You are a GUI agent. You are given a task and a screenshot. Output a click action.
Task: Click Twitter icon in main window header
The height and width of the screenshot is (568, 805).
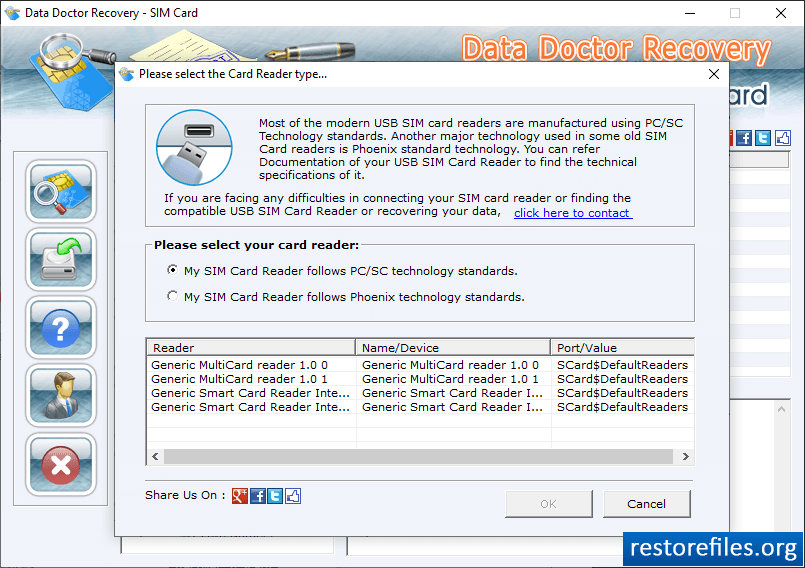click(763, 138)
